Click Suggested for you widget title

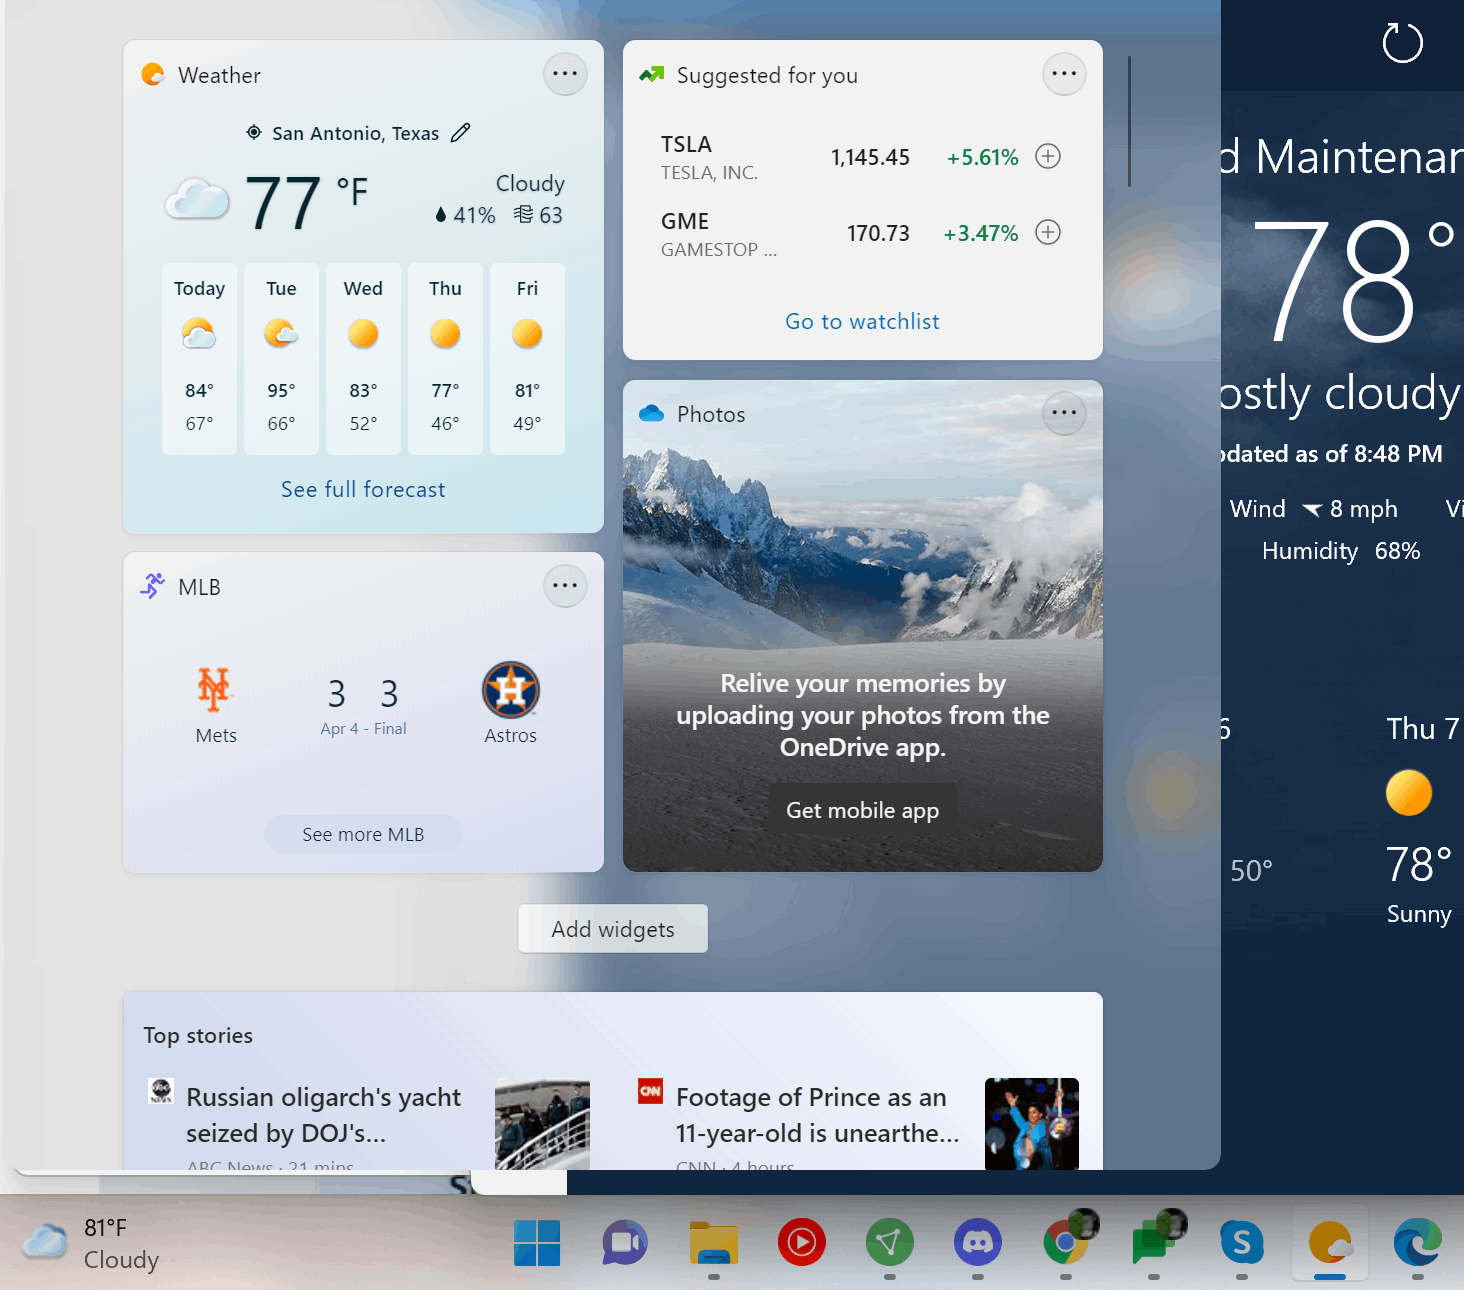point(767,75)
